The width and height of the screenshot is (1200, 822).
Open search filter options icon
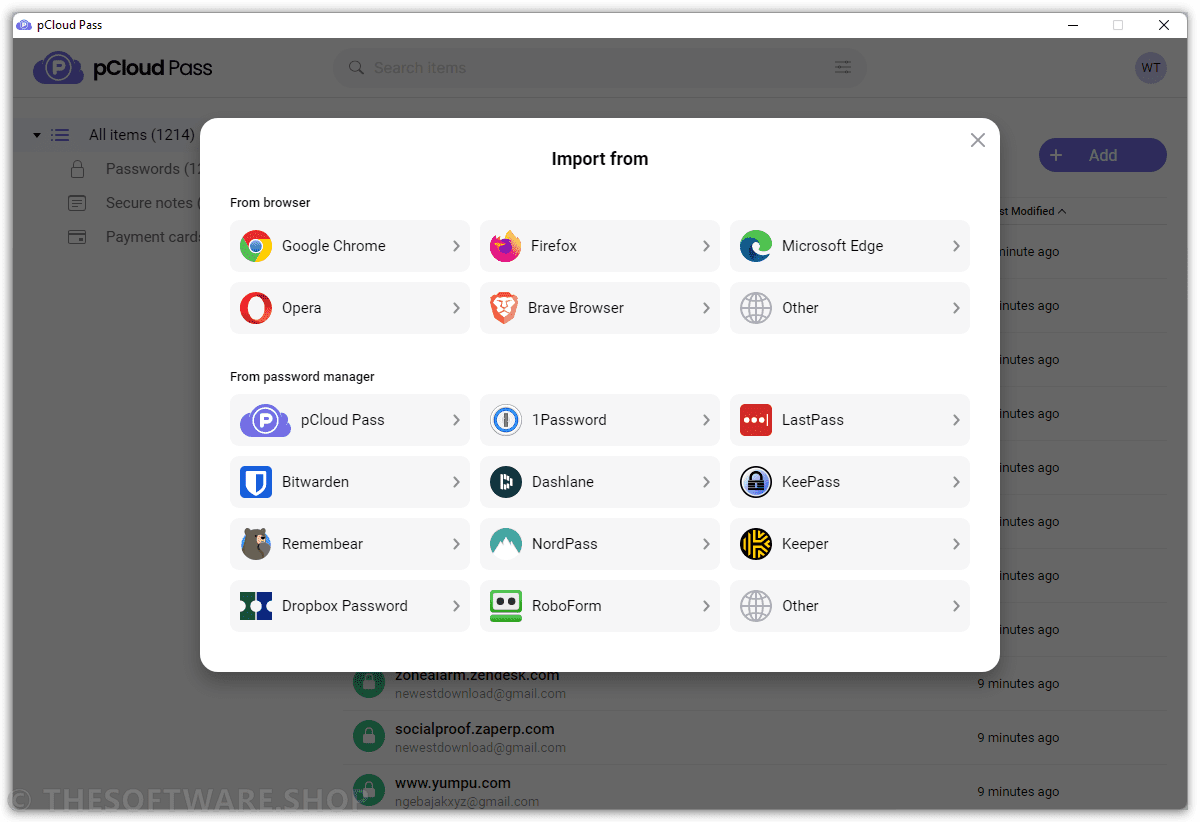click(843, 68)
